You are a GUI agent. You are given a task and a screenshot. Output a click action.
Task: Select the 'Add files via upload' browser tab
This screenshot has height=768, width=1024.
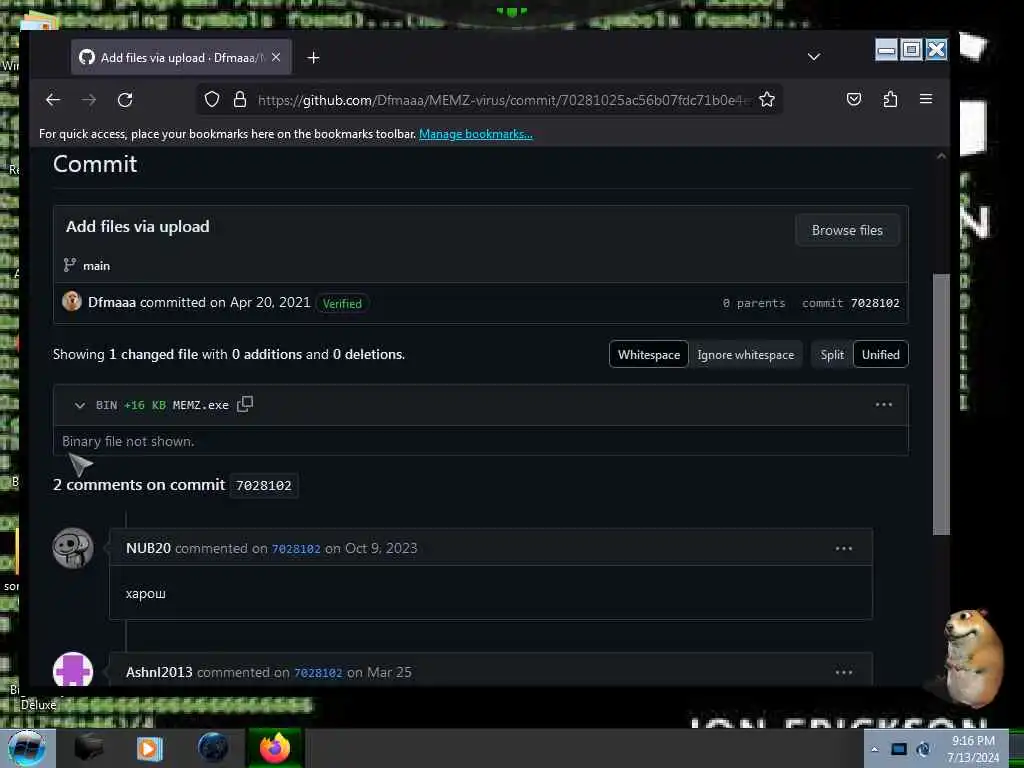point(181,57)
